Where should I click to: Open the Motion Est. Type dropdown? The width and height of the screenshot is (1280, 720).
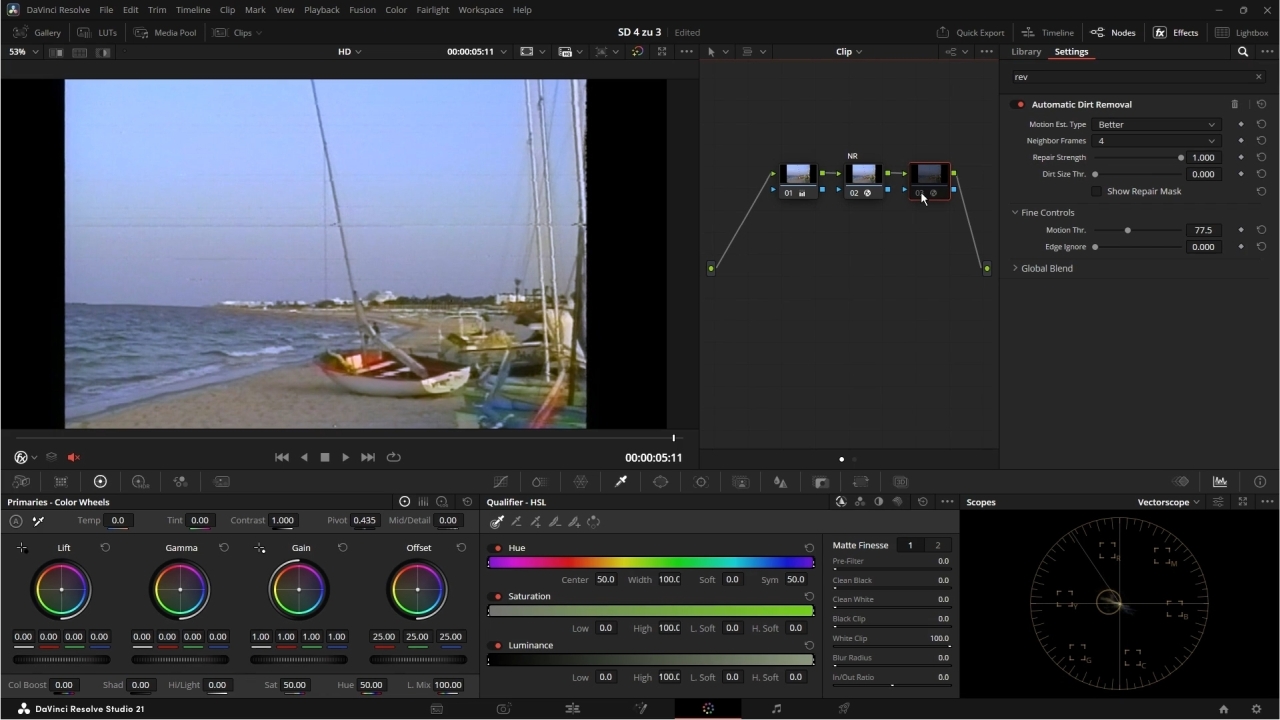[x=1157, y=124]
